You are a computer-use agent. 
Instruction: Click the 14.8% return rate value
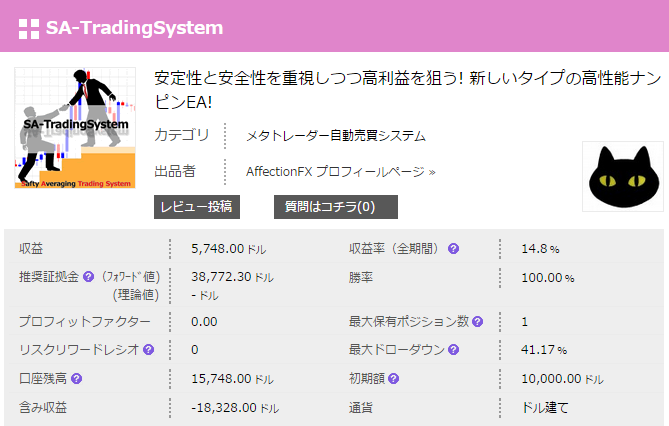coord(540,248)
